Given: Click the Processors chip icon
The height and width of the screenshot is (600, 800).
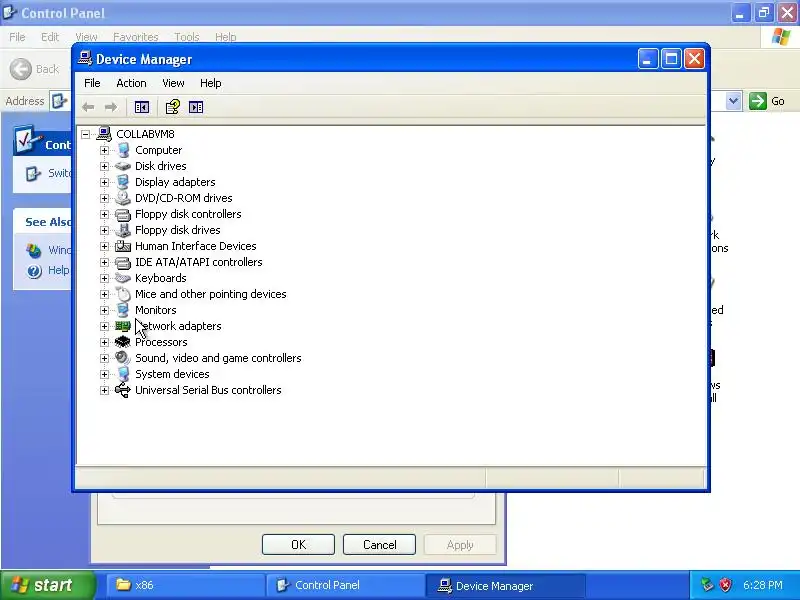Looking at the screenshot, I should click(x=123, y=342).
